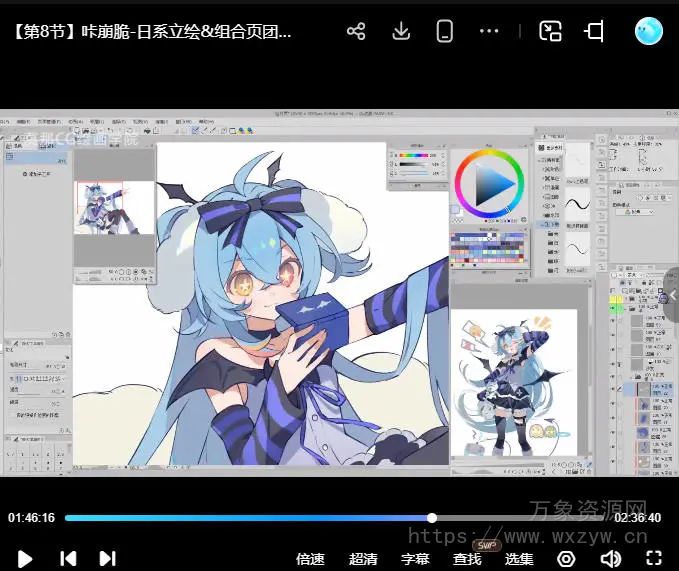Skip to the next video
This screenshot has height=571, width=679.
108,558
